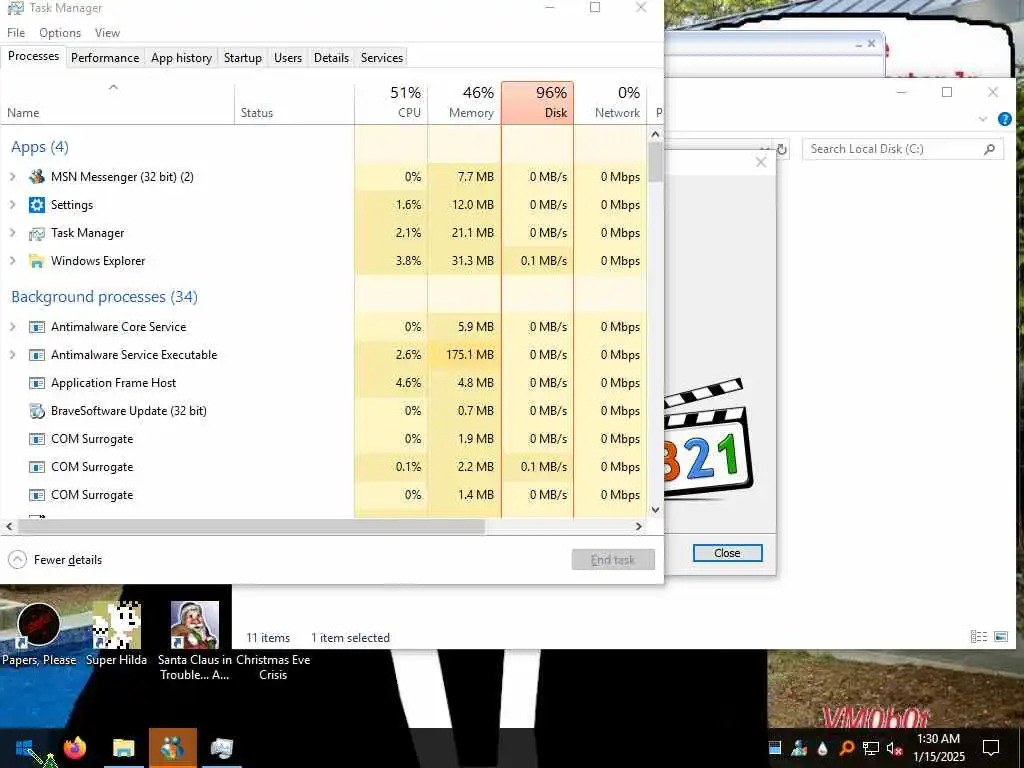Sort processes by the Disk column

(x=537, y=103)
